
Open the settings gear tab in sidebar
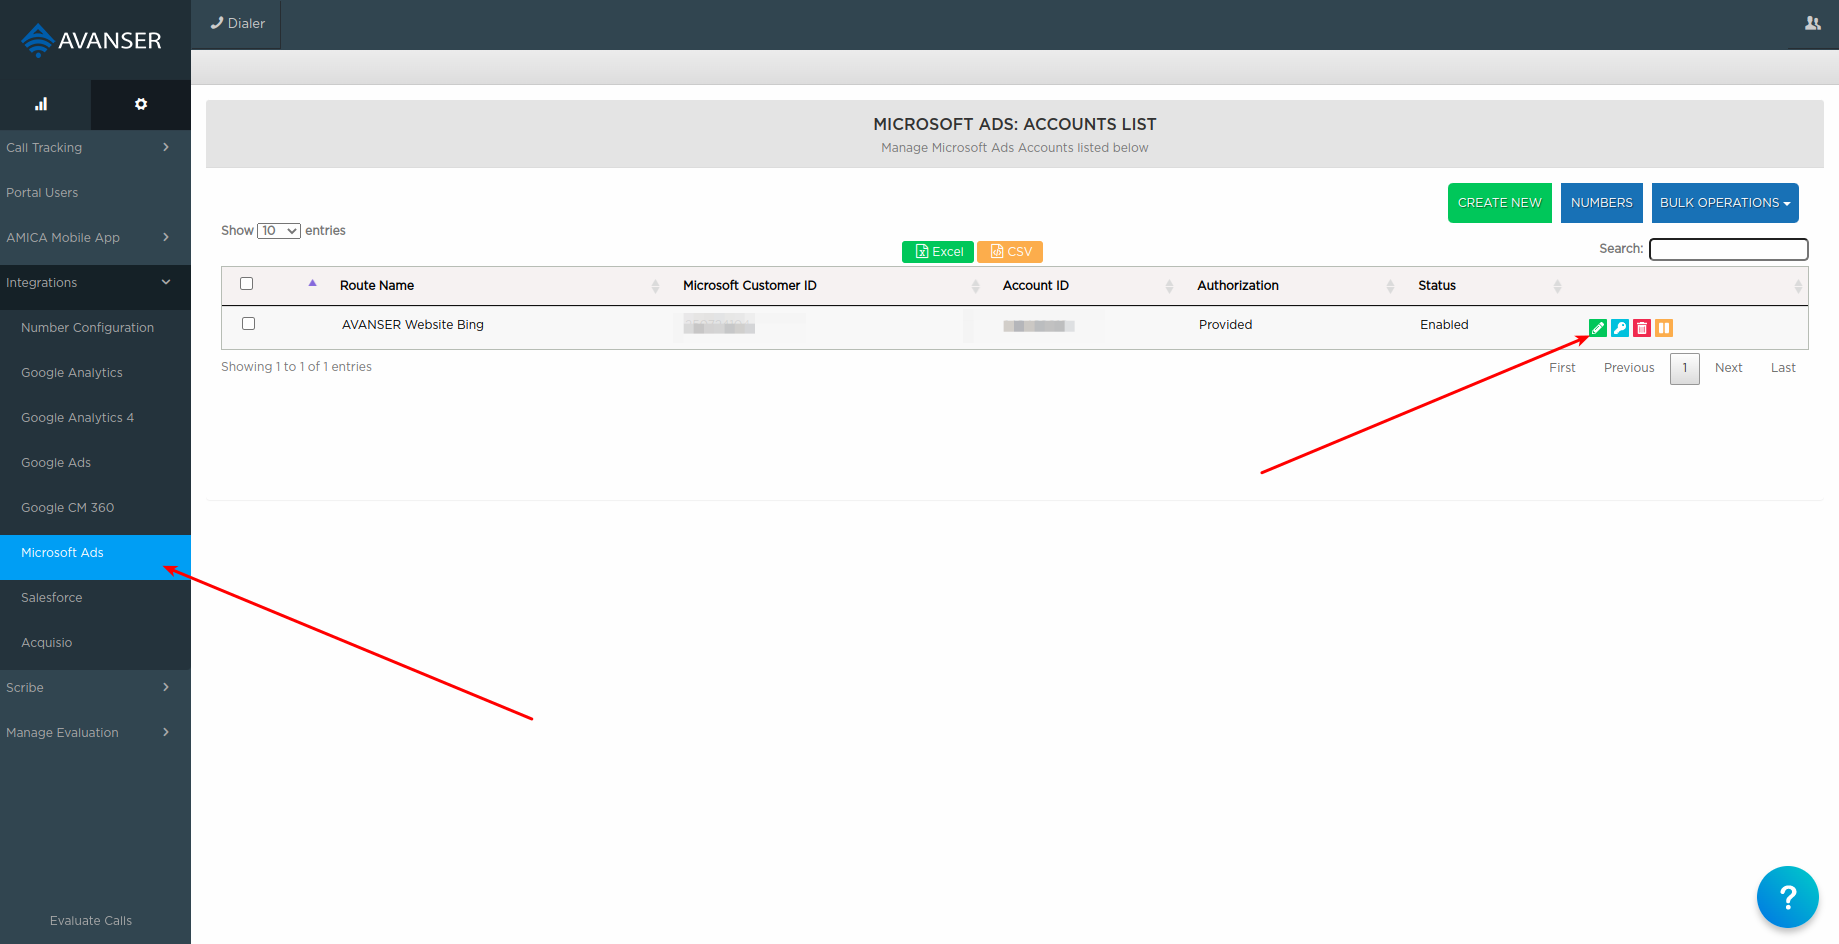141,104
